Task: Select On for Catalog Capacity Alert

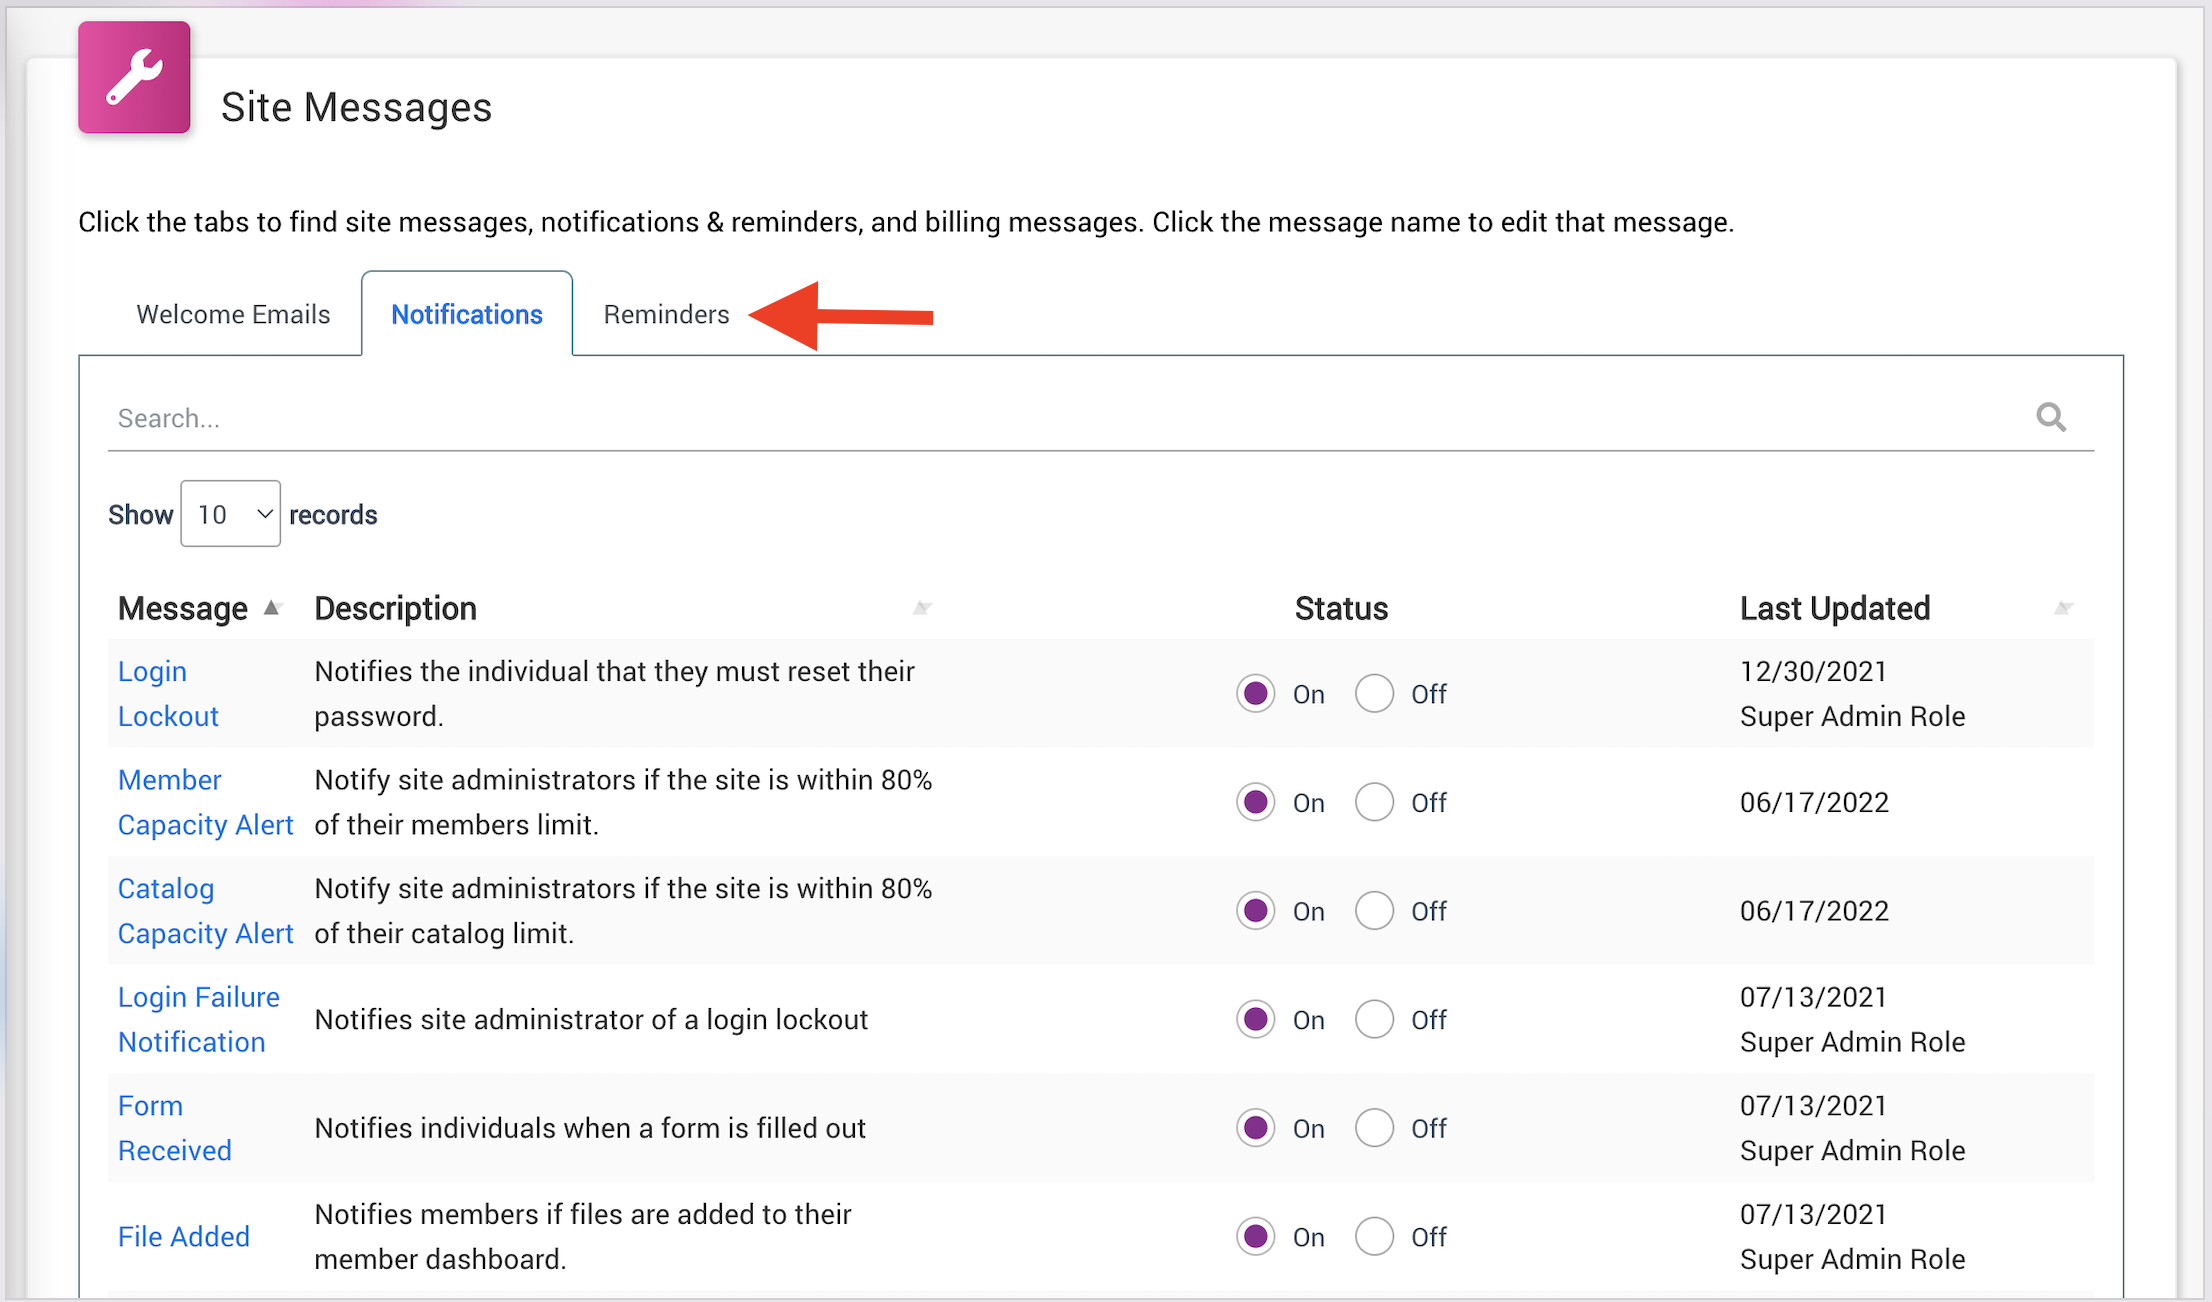Action: (x=1255, y=911)
